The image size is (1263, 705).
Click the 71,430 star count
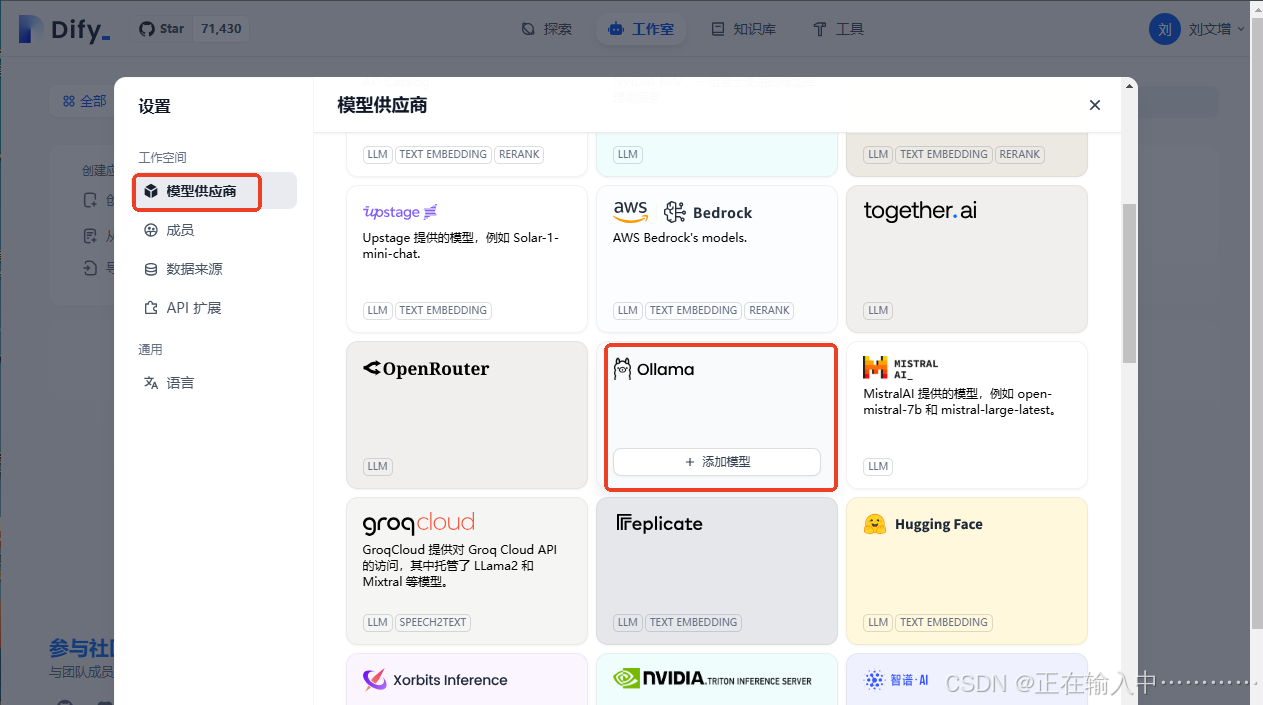221,29
